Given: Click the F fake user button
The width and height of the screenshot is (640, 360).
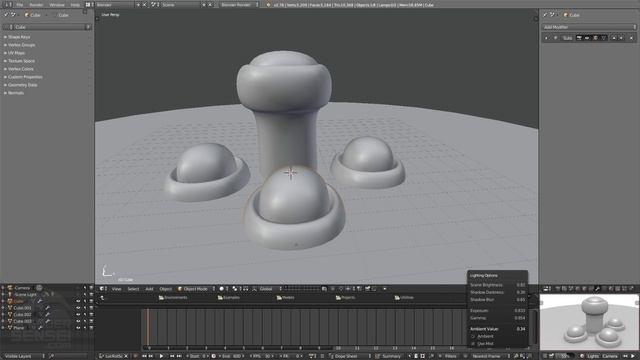Looking at the screenshot, I should coord(88,27).
